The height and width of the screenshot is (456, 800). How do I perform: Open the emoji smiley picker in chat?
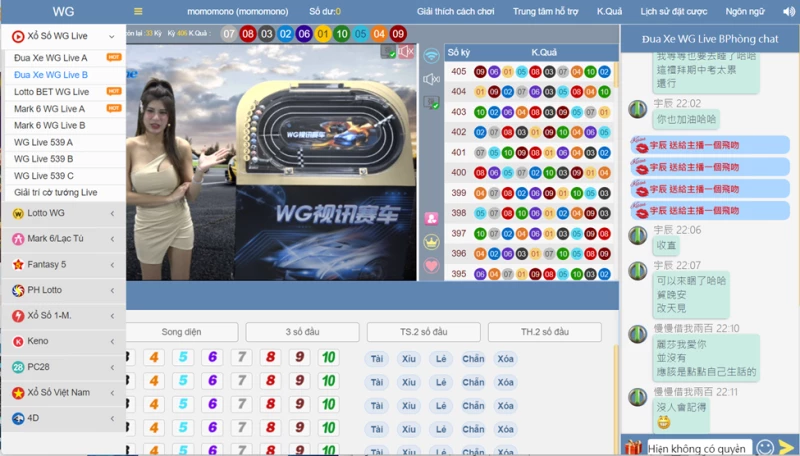click(x=765, y=447)
